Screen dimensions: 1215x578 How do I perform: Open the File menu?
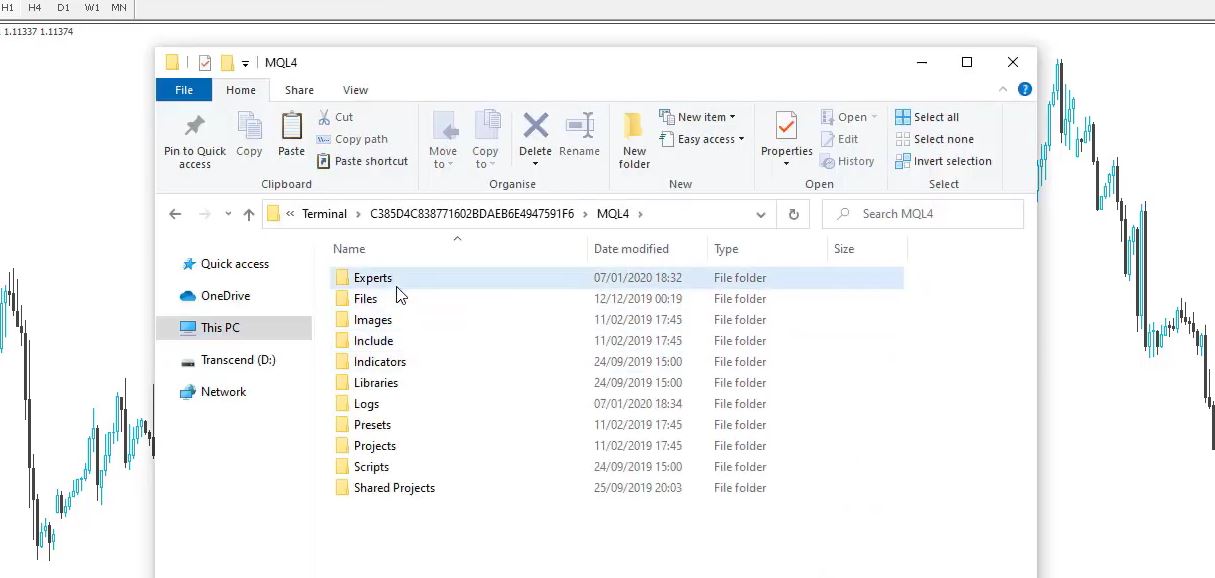tap(184, 90)
